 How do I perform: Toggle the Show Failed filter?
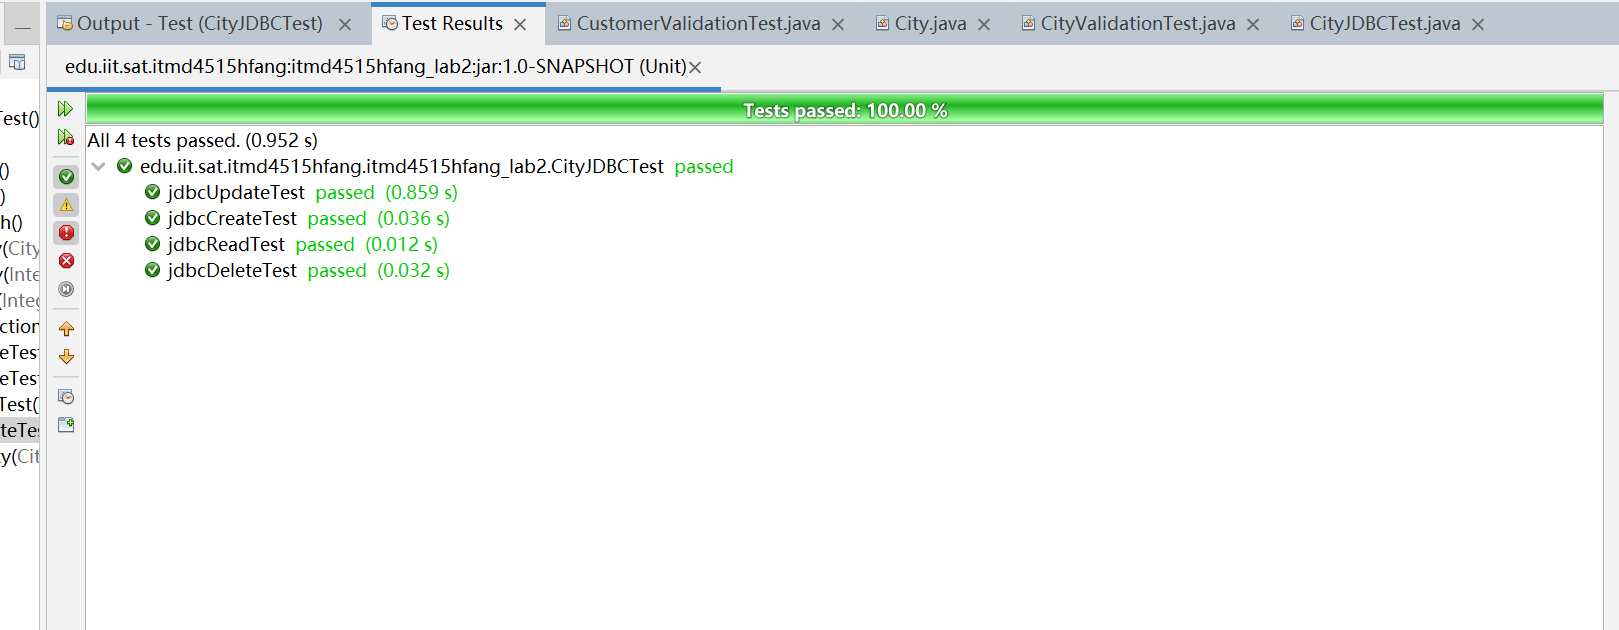66,233
